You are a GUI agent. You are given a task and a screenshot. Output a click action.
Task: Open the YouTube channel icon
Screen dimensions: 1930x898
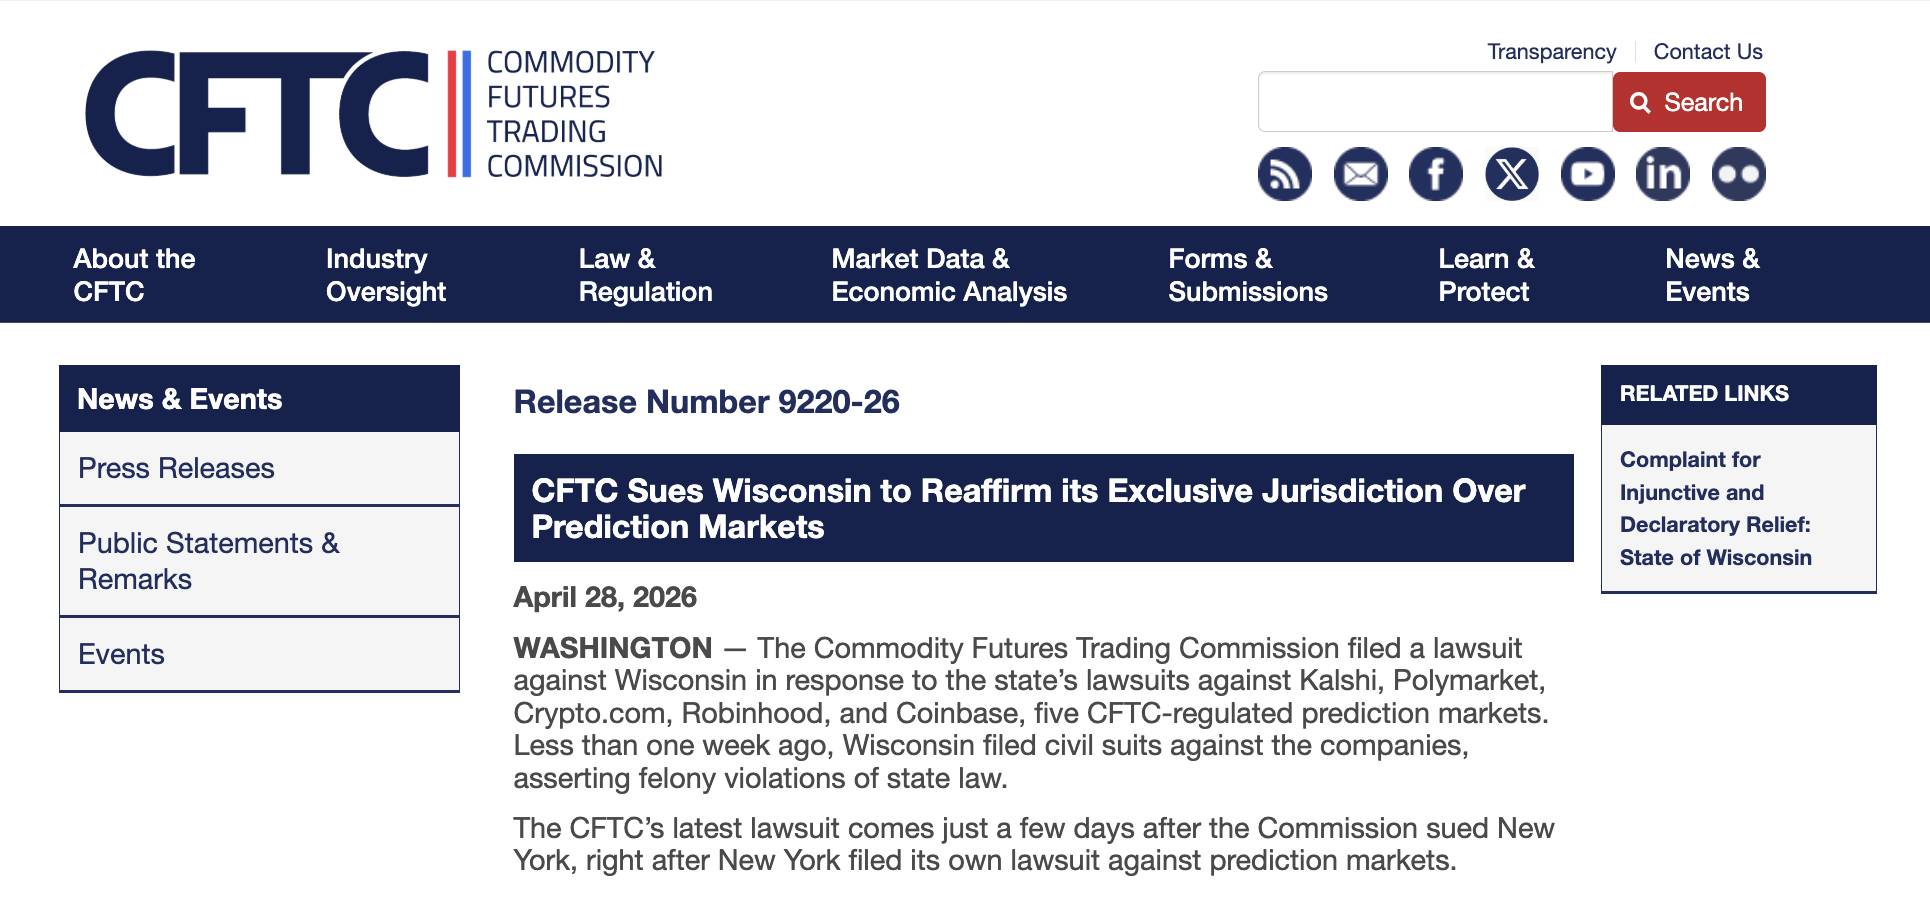(1587, 175)
